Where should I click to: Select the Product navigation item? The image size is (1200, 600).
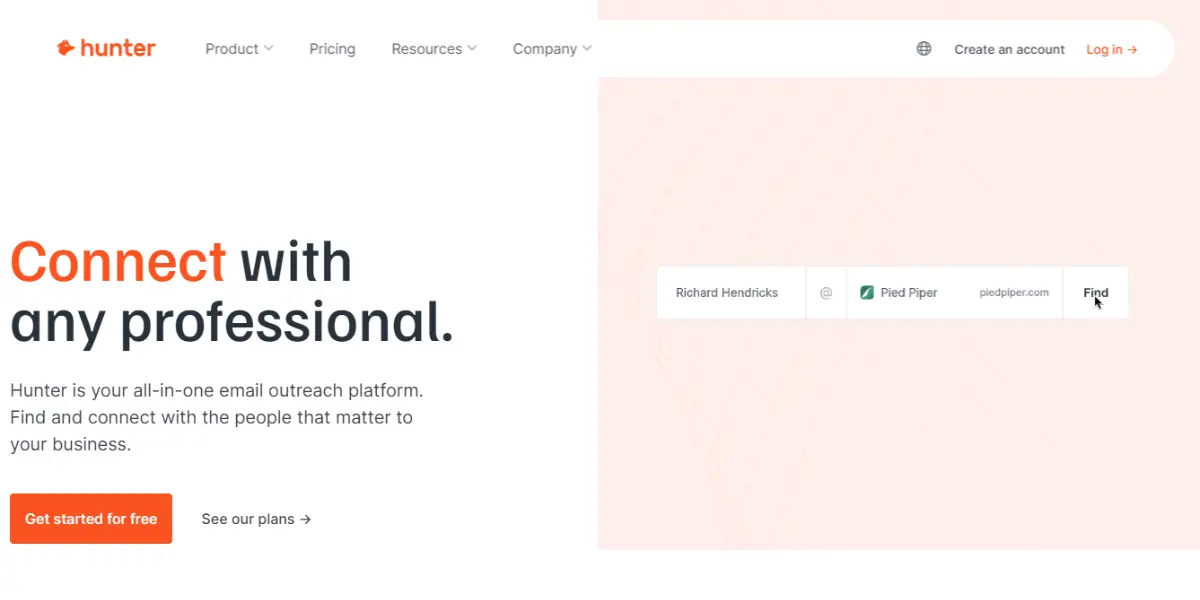coord(232,49)
